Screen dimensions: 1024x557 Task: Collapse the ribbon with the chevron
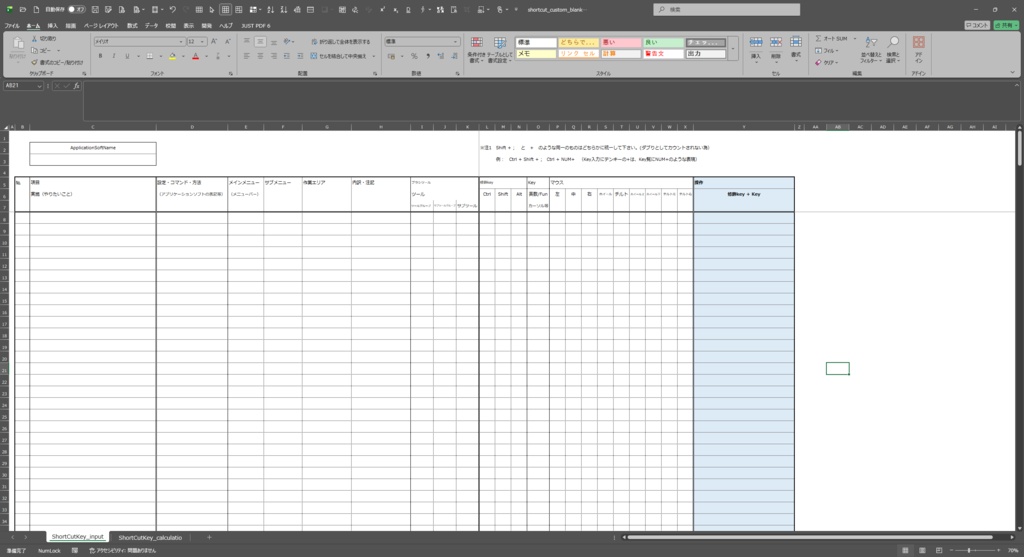click(1012, 73)
